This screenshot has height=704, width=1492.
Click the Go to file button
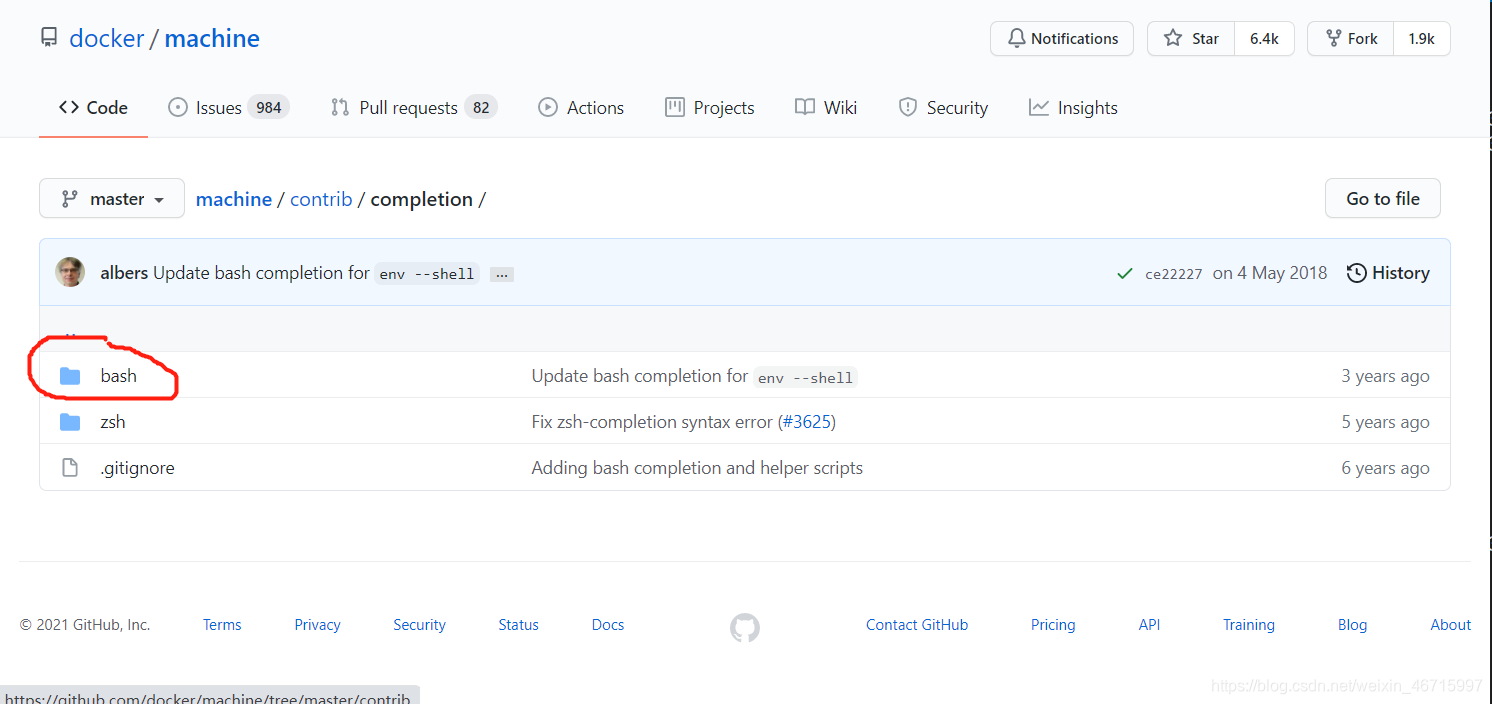[x=1382, y=198]
